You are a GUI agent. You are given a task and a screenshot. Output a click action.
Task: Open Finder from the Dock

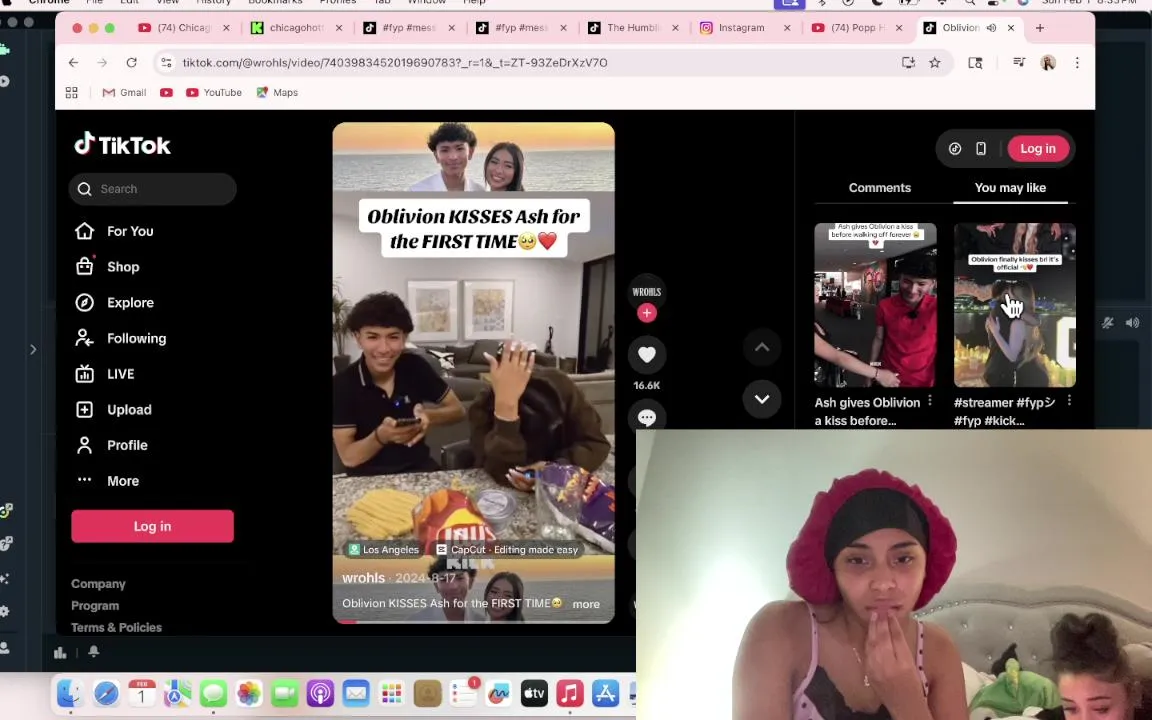pyautogui.click(x=70, y=694)
